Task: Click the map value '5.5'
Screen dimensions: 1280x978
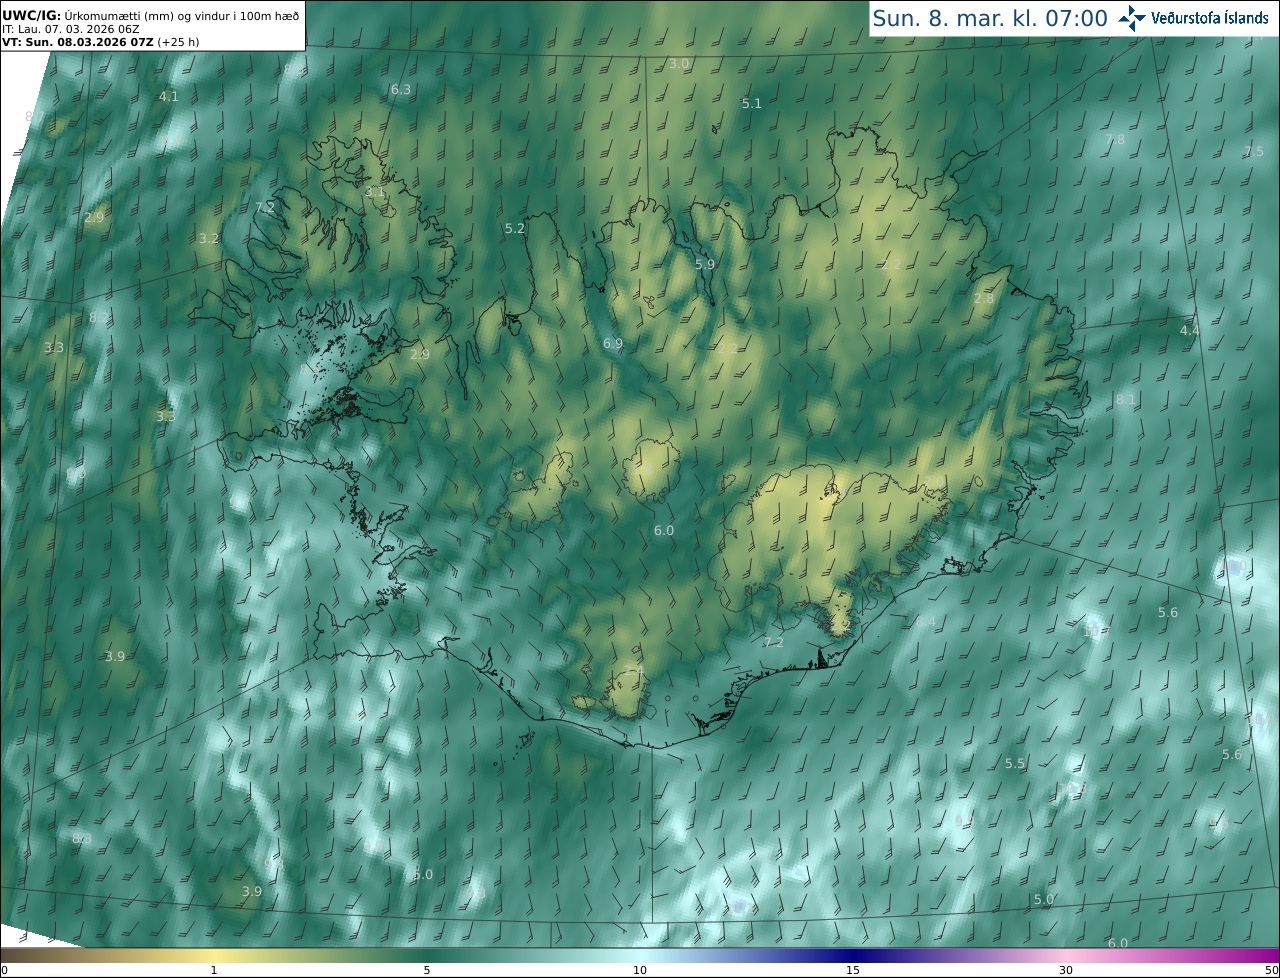Action: point(1015,763)
